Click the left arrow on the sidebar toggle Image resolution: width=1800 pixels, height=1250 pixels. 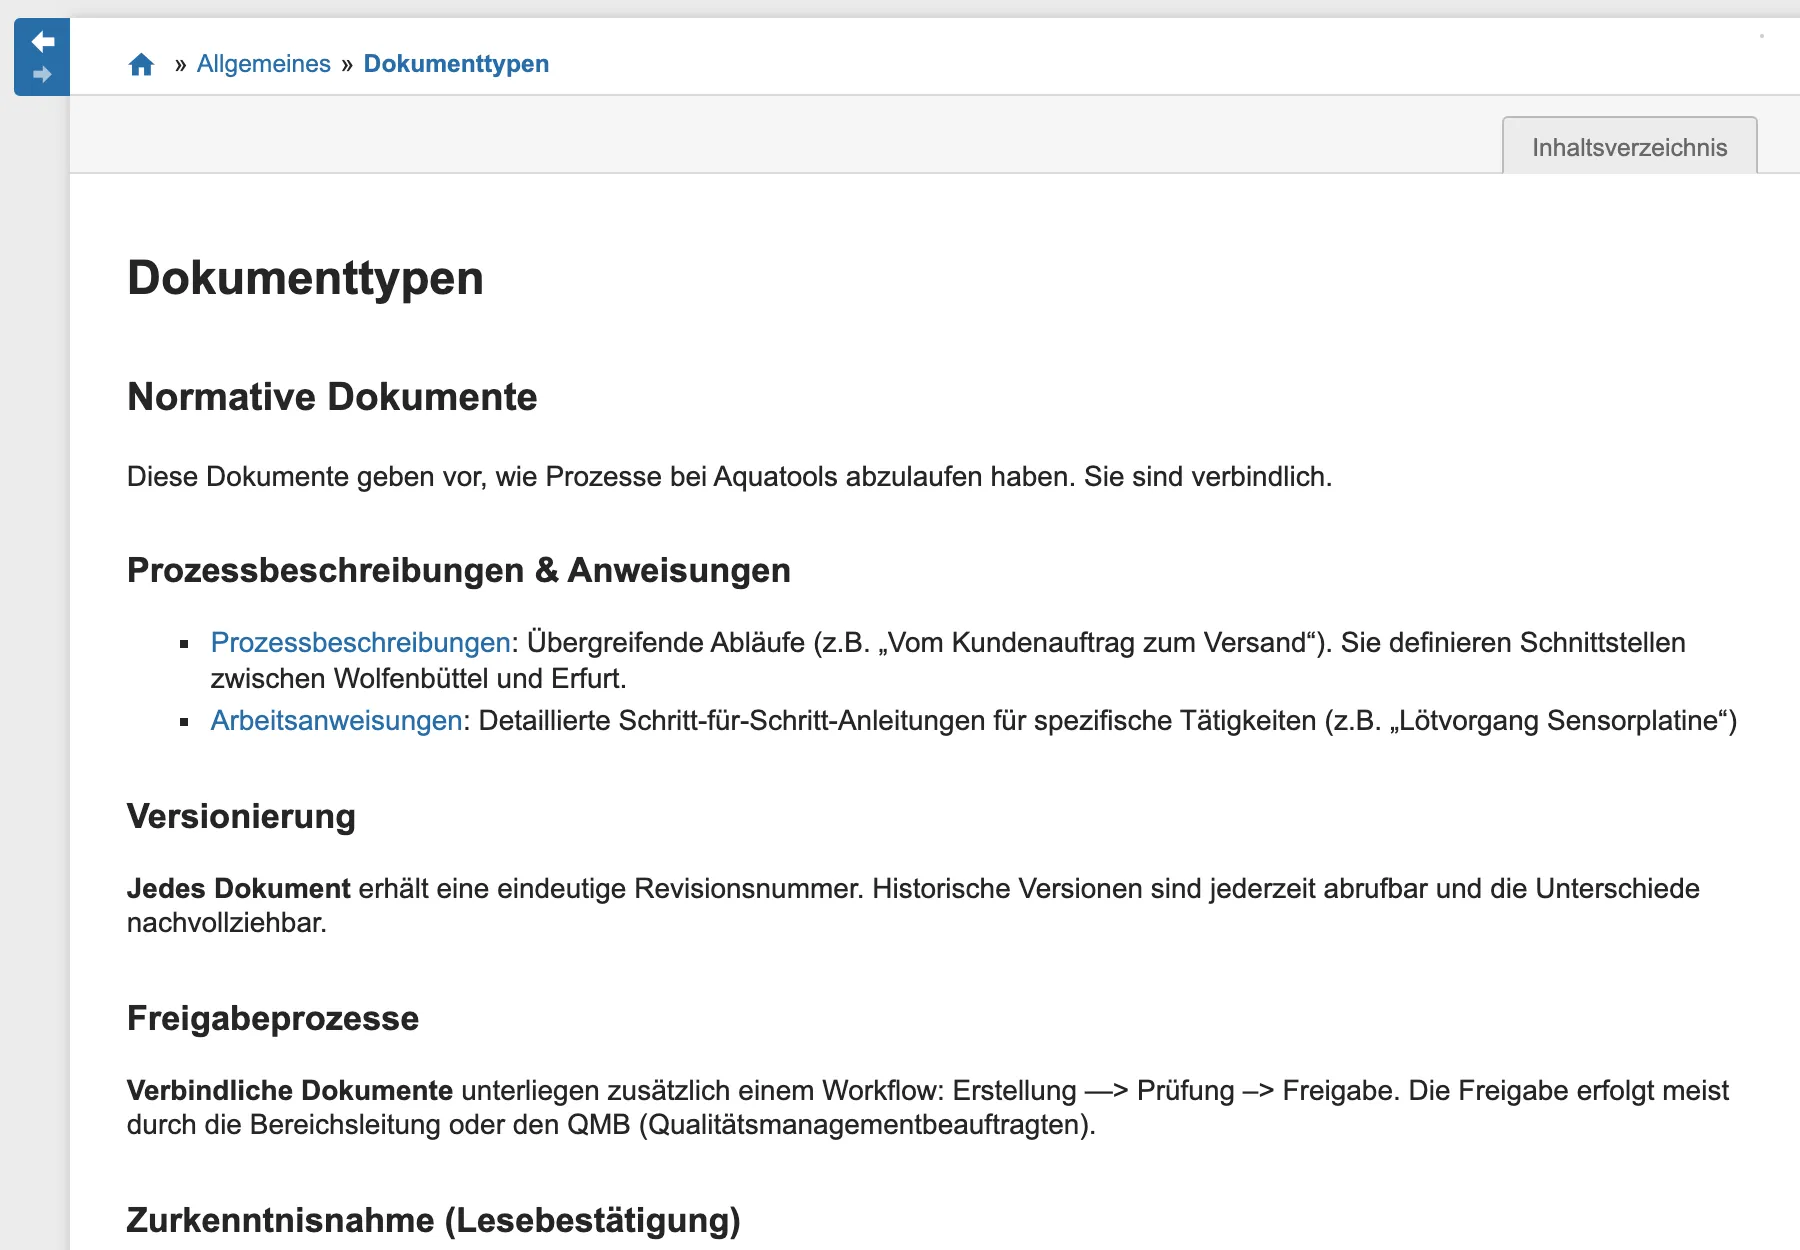click(x=43, y=41)
